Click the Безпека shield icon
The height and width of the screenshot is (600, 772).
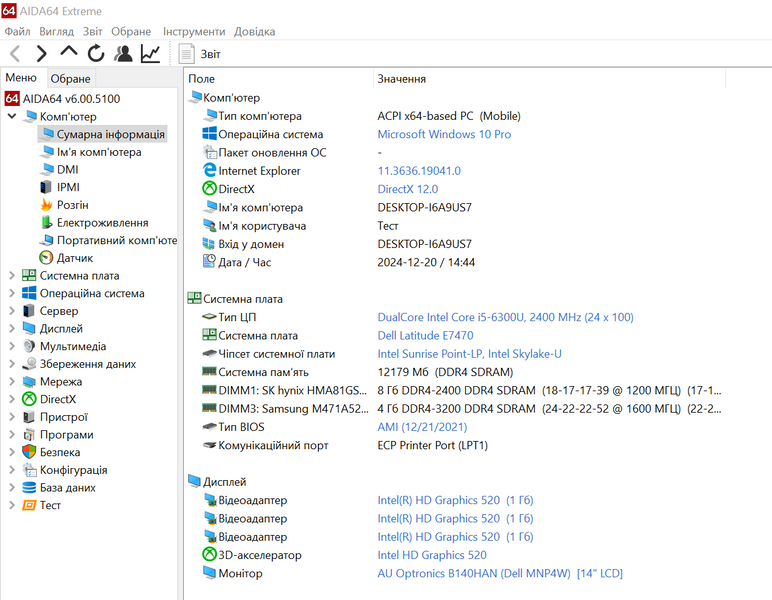29,452
